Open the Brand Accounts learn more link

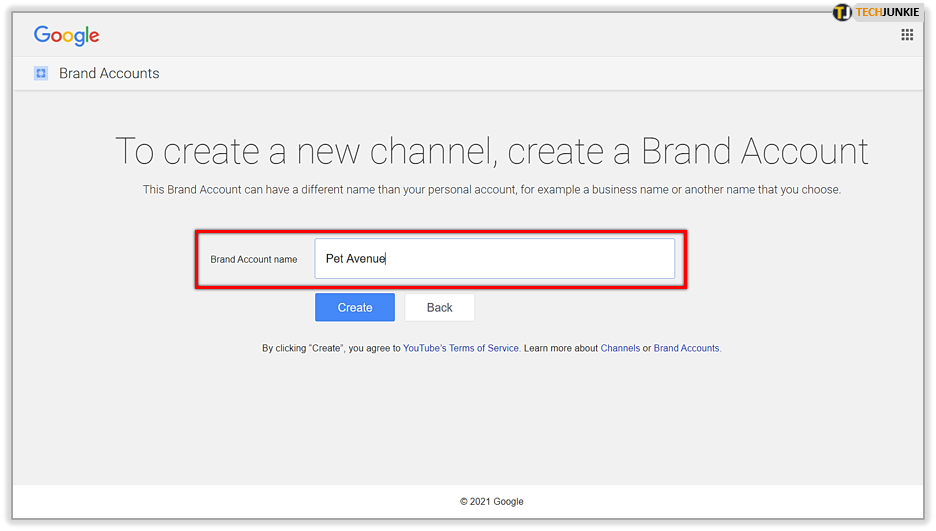pyautogui.click(x=686, y=348)
